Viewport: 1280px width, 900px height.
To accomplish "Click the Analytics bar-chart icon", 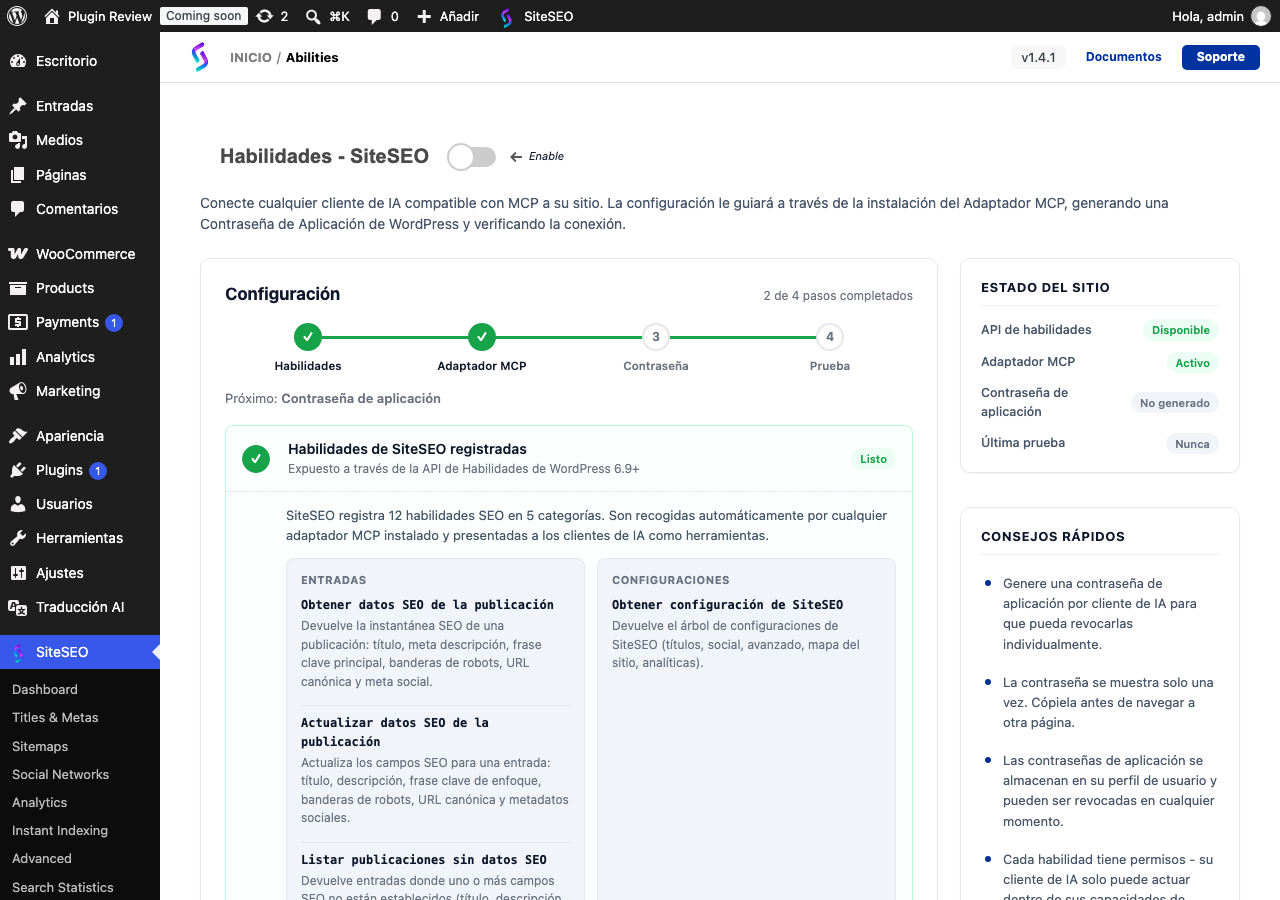I will click(x=18, y=357).
